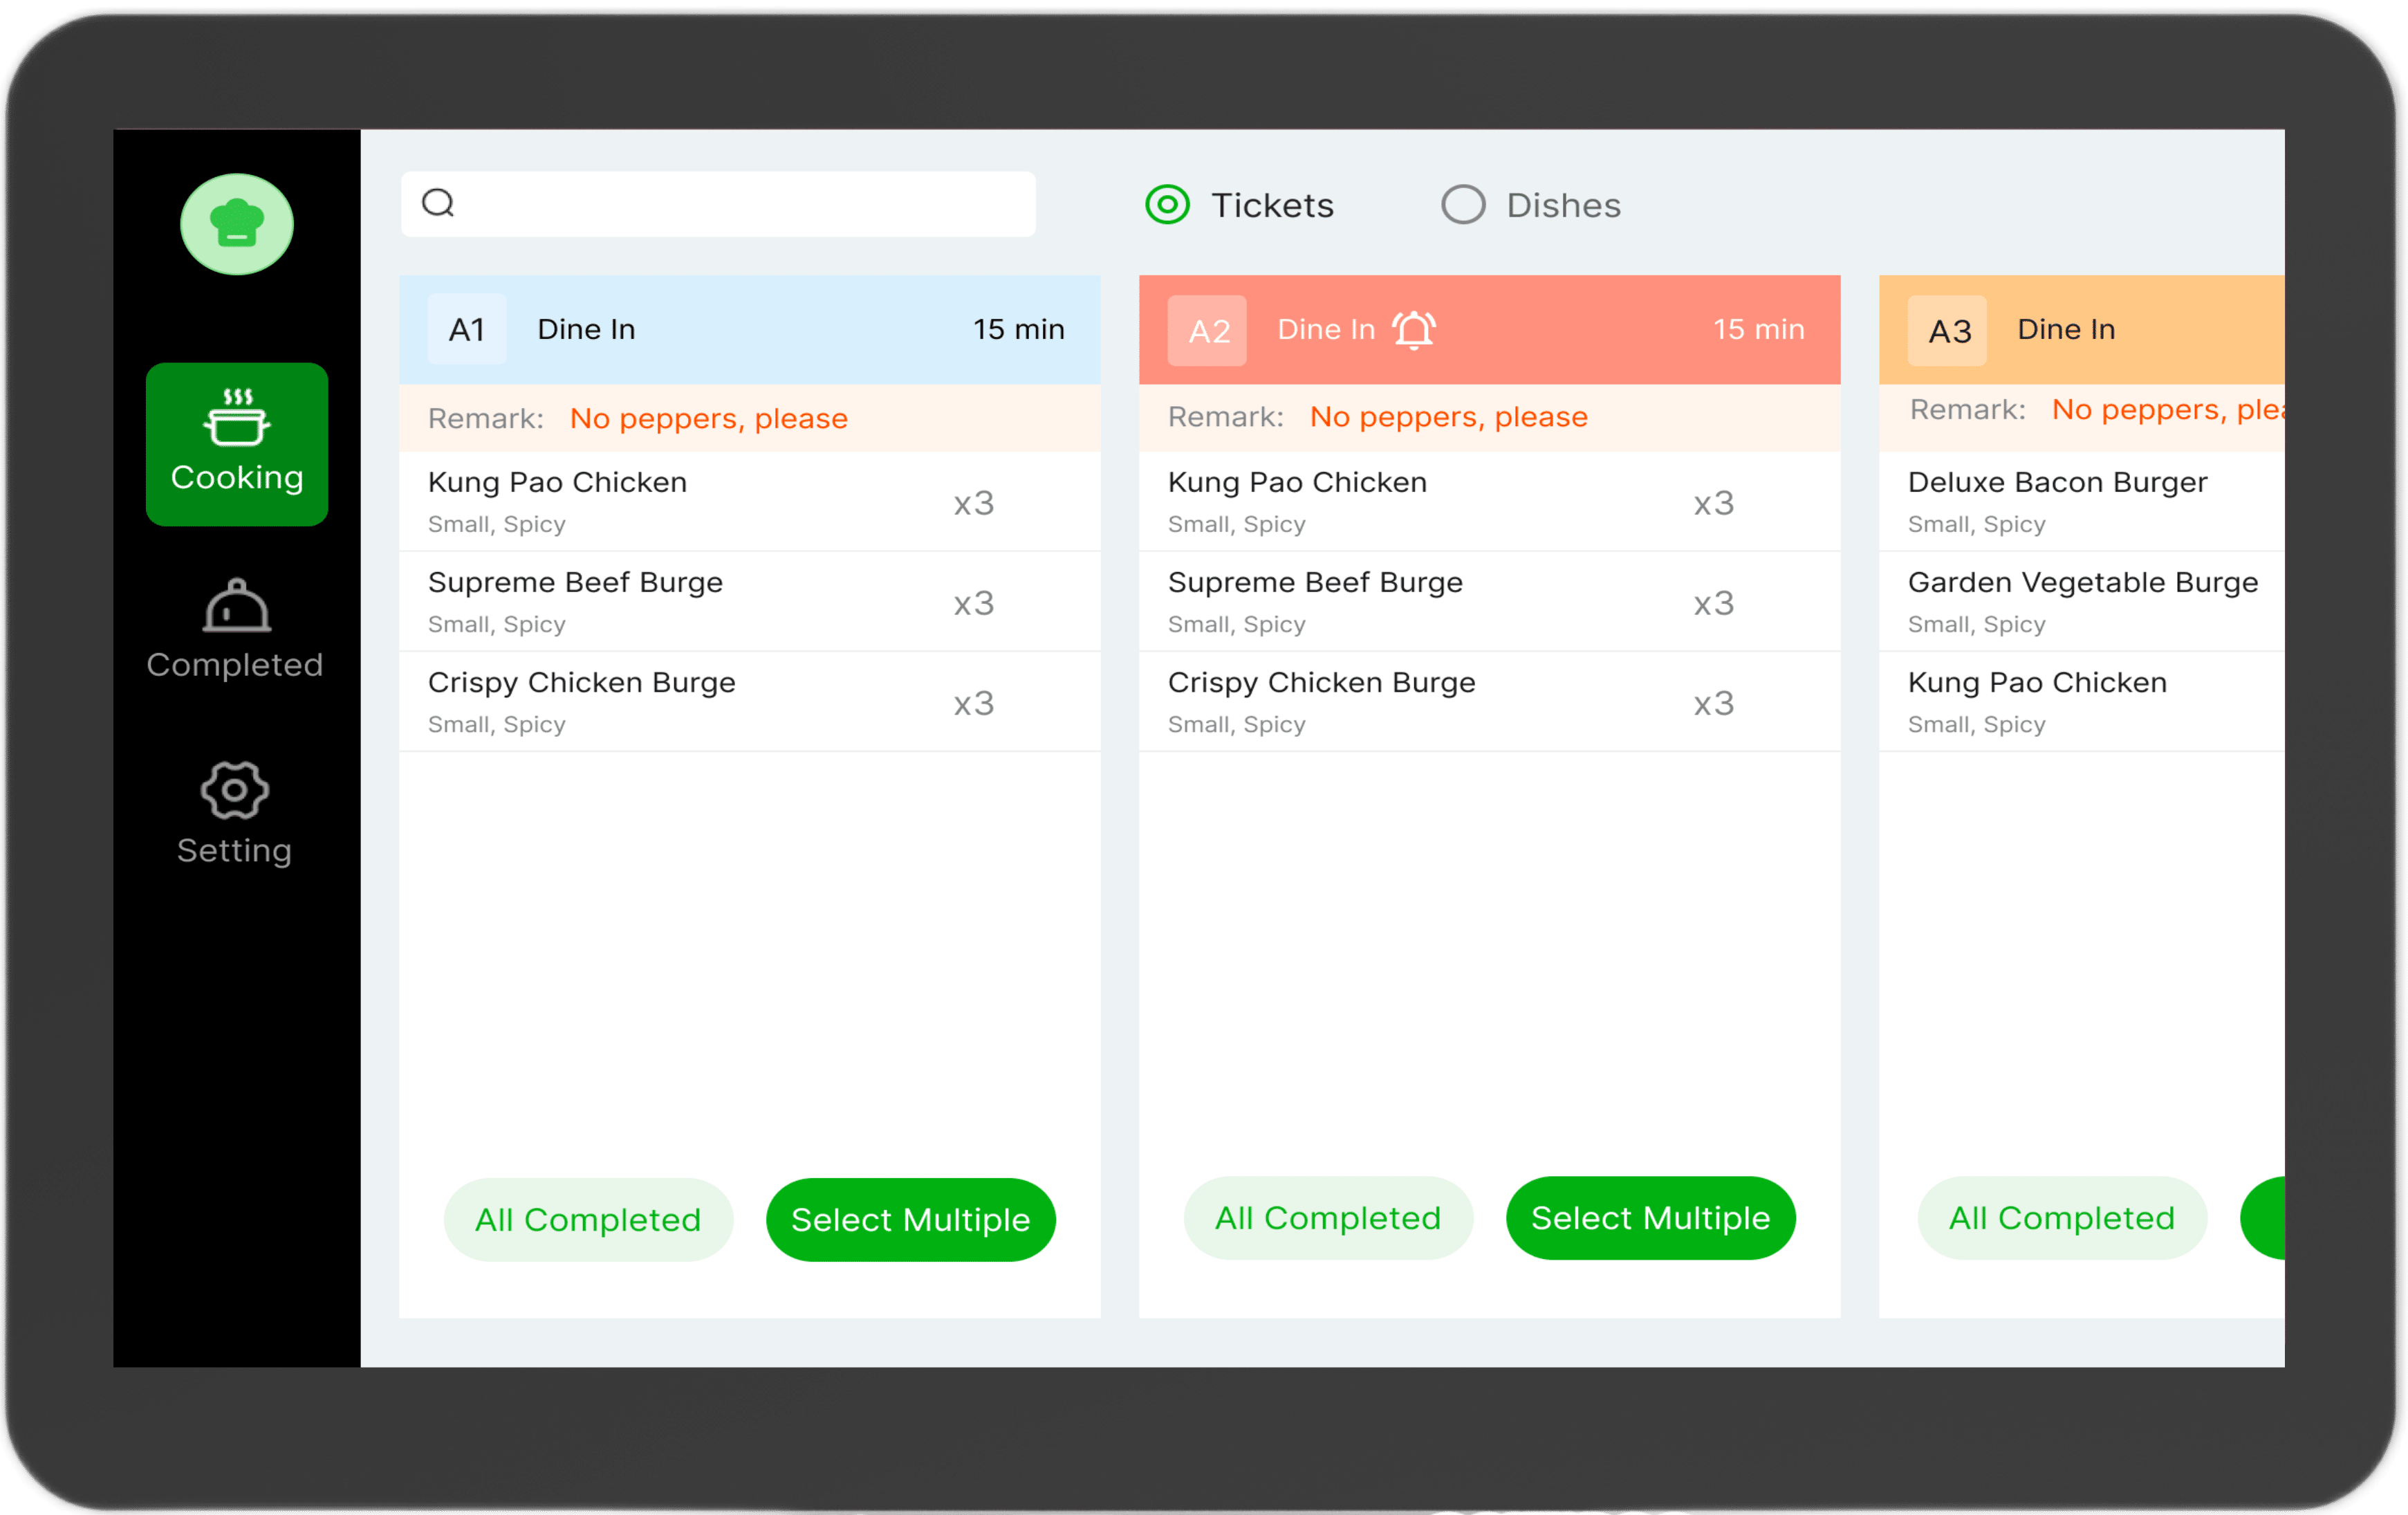2408x1515 pixels.
Task: Click the A1 table number badge
Action: [466, 330]
